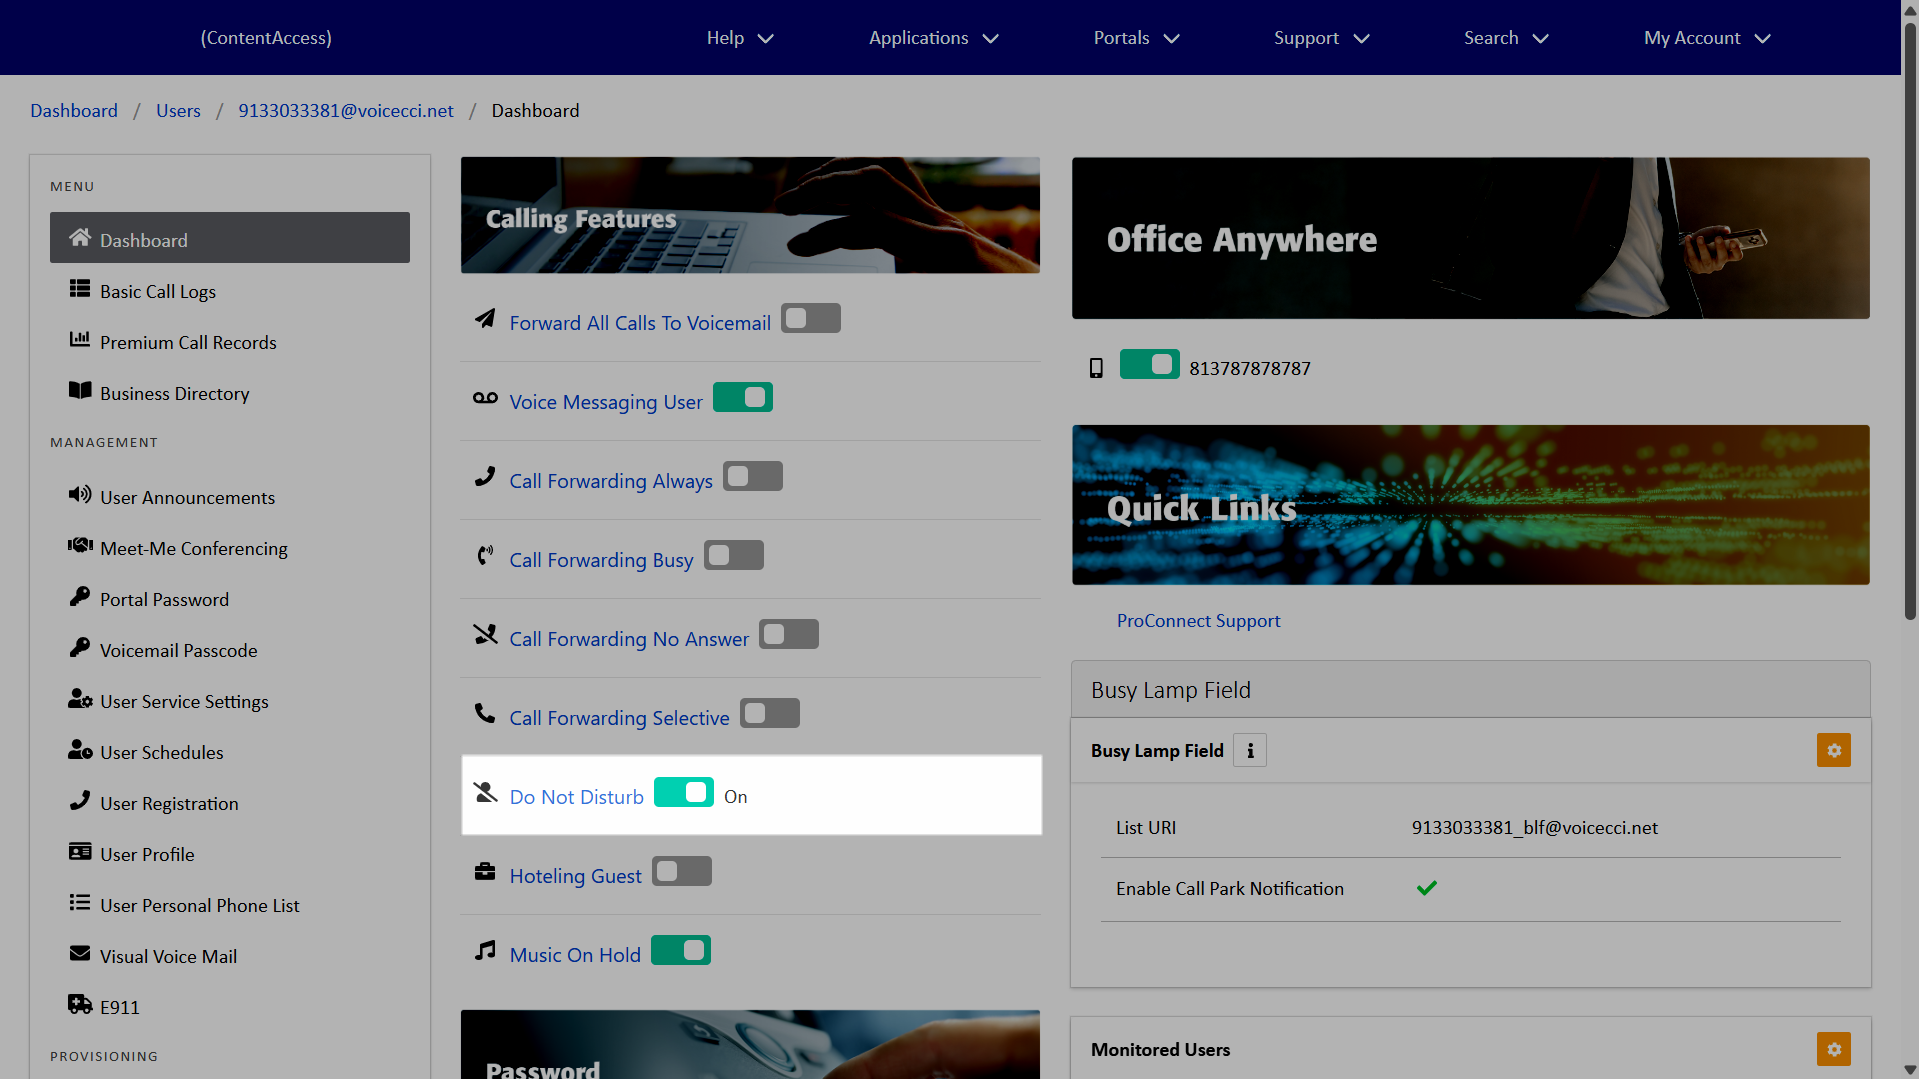This screenshot has height=1079, width=1919.
Task: Expand the Applications dropdown menu
Action: pyautogui.click(x=933, y=38)
